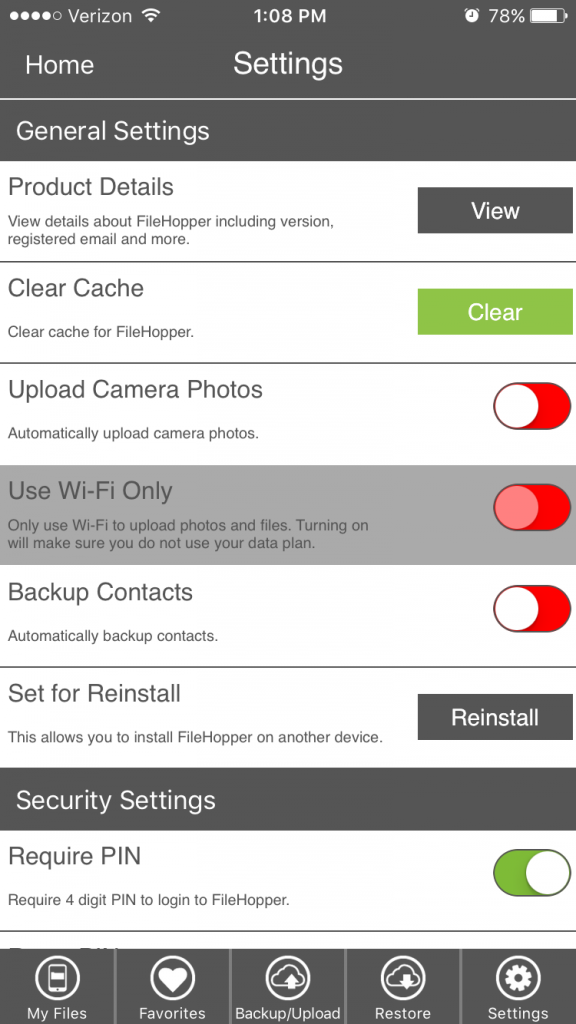Select the Restore cloud download icon
The image size is (576, 1024).
tap(403, 978)
